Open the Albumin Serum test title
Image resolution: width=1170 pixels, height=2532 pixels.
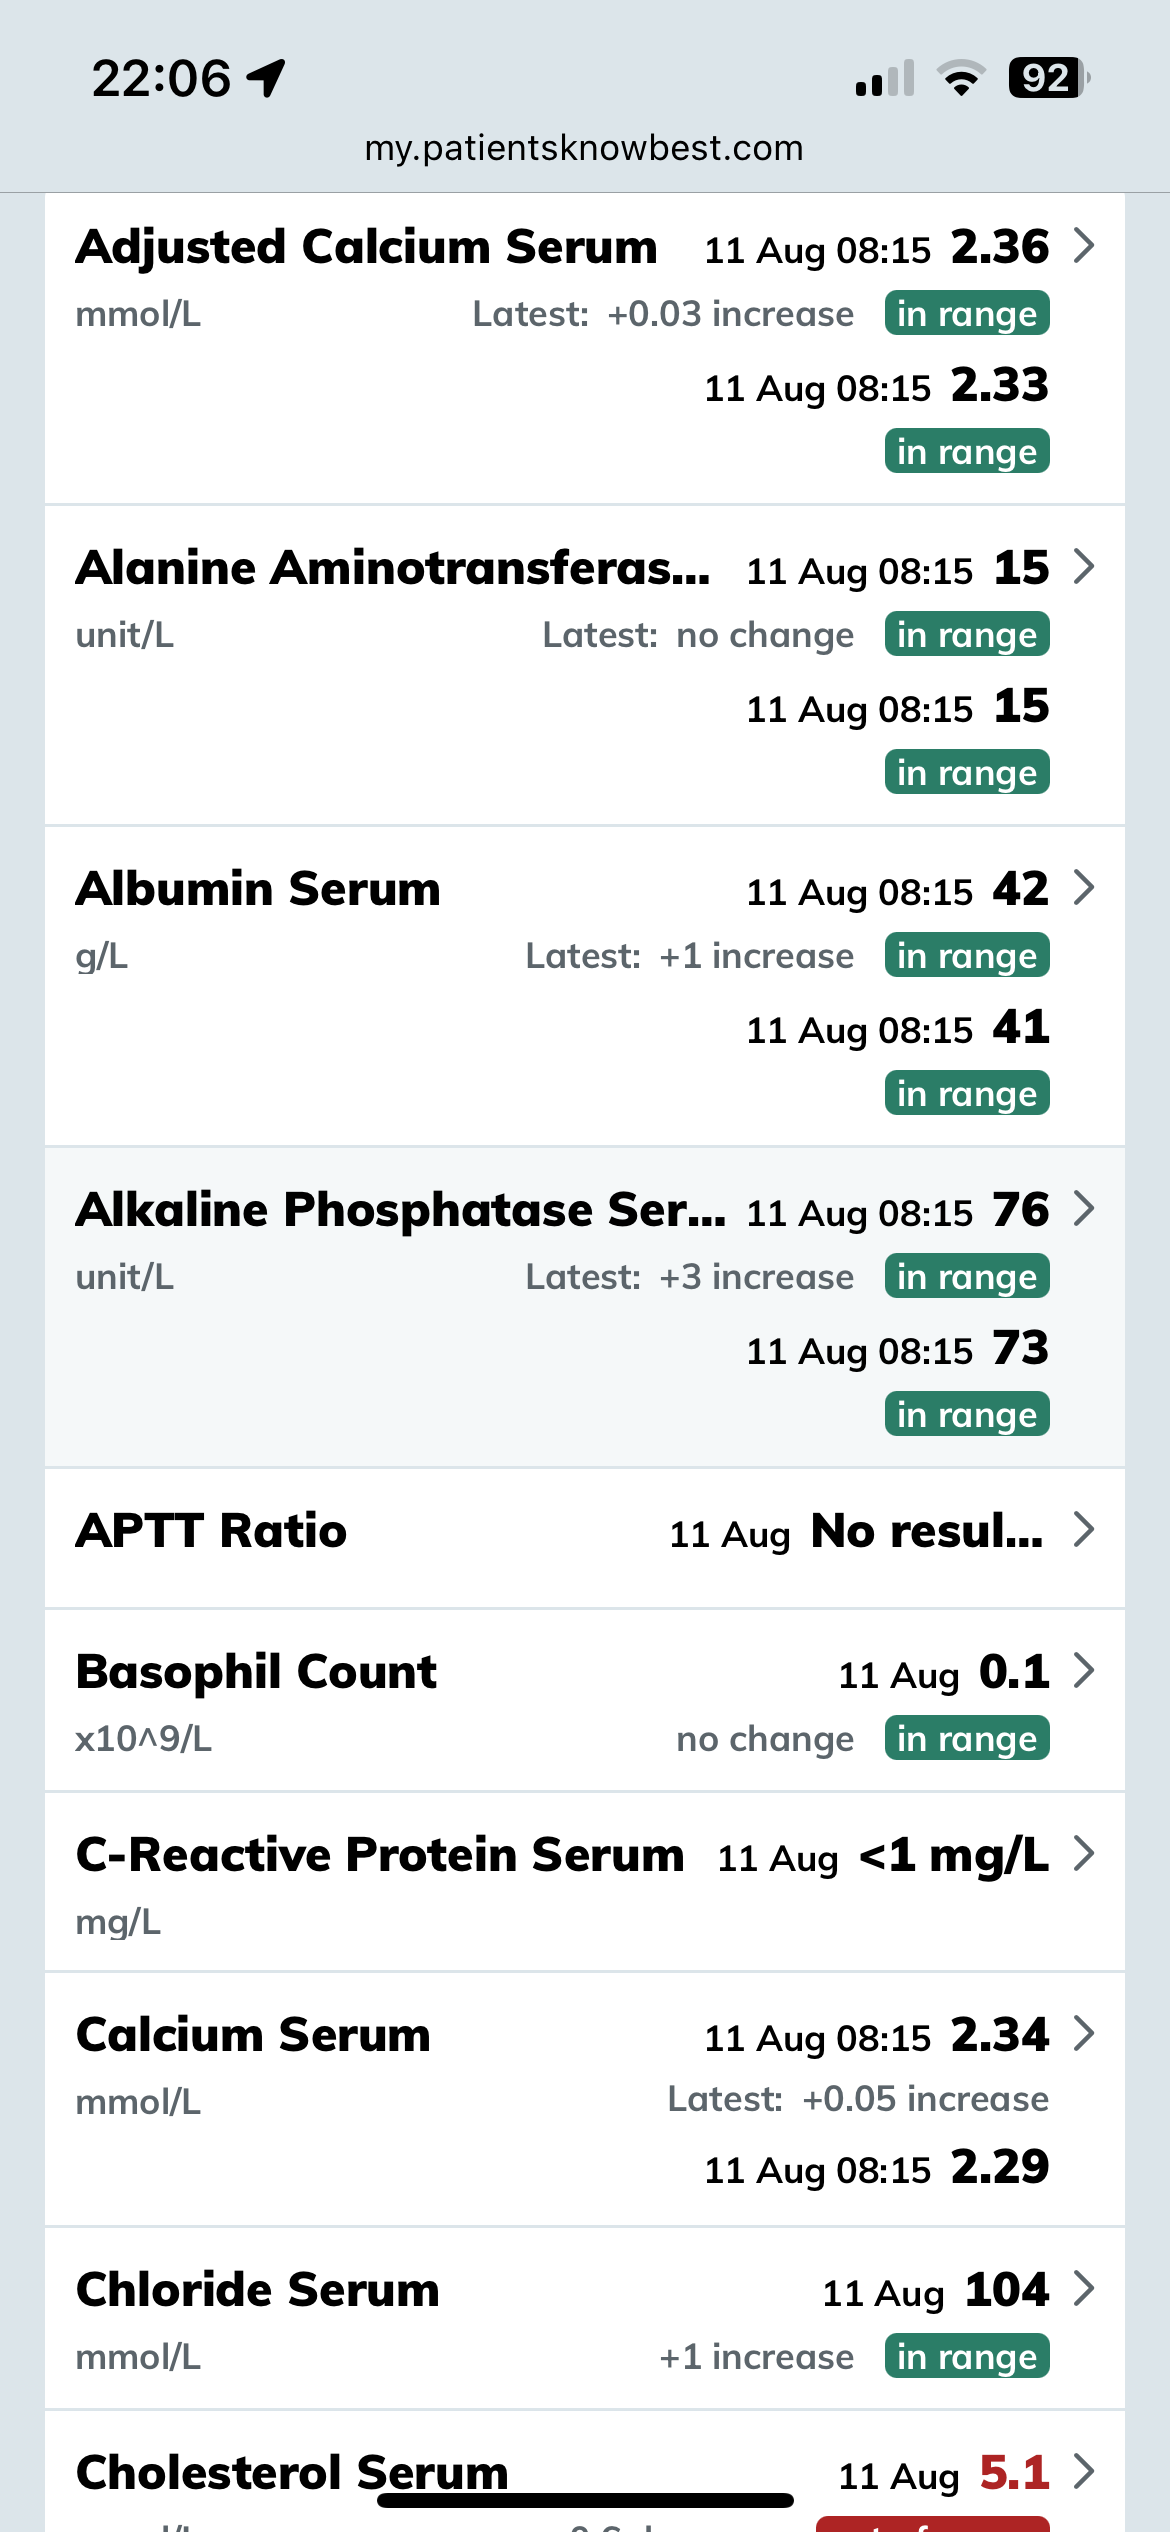(x=258, y=889)
